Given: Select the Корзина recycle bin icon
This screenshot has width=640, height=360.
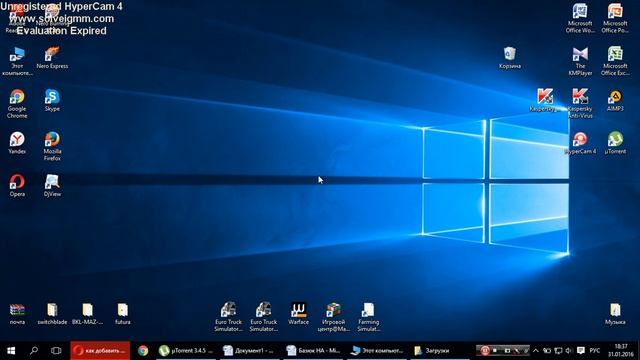Looking at the screenshot, I should (510, 58).
